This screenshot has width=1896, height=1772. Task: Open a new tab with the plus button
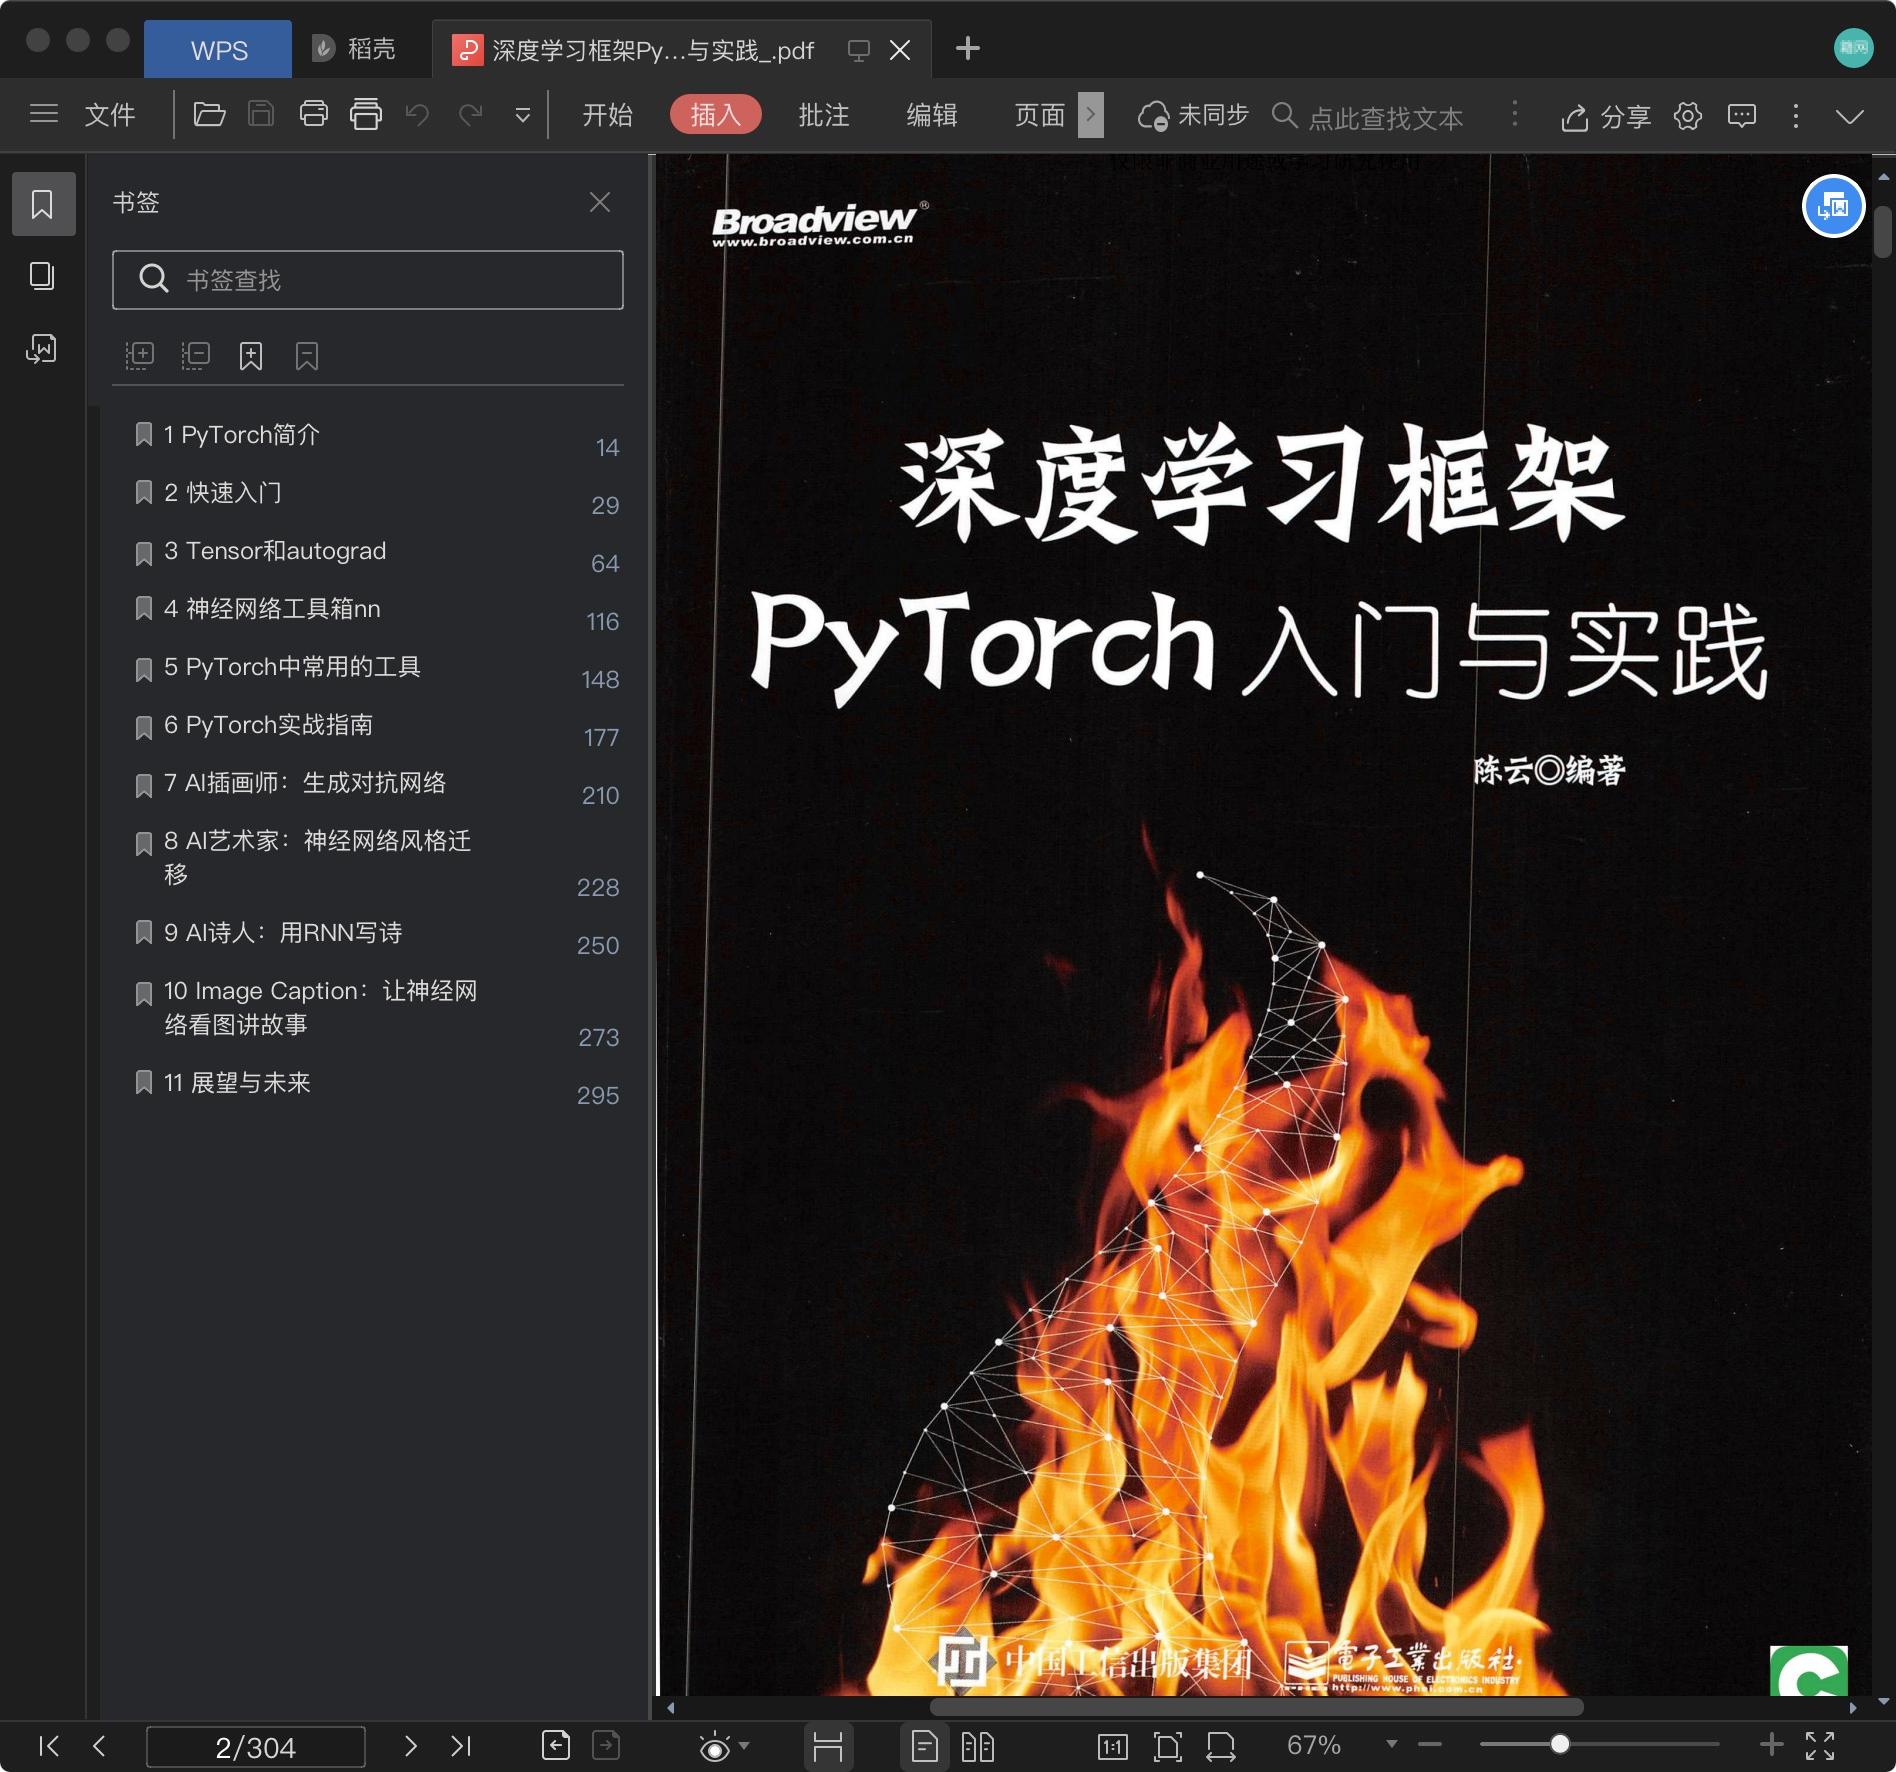[x=967, y=48]
